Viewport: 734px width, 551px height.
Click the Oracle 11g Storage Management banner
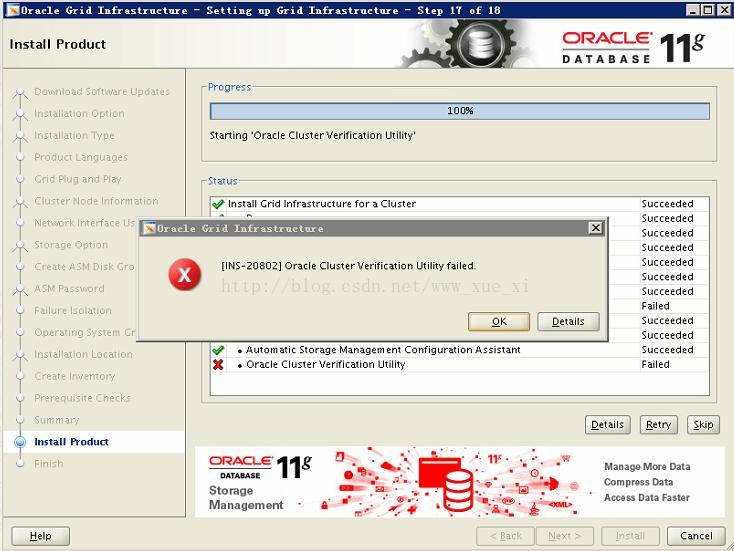pos(460,482)
